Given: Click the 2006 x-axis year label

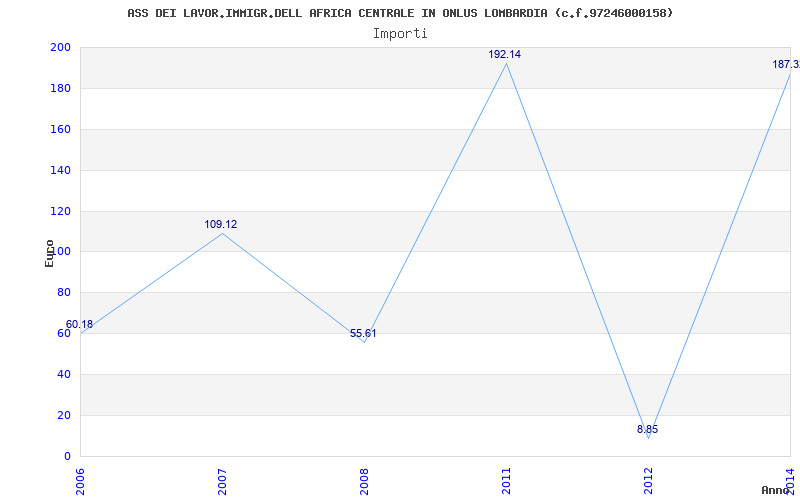Looking at the screenshot, I should coord(81,482).
